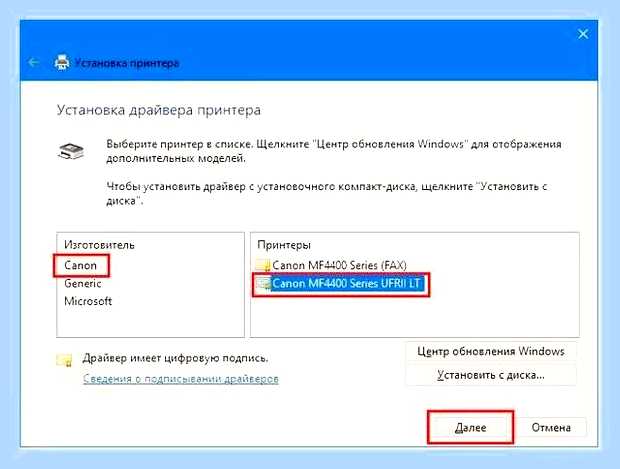Click the Принтеры column header
Screen dimensions: 620x469
click(284, 245)
